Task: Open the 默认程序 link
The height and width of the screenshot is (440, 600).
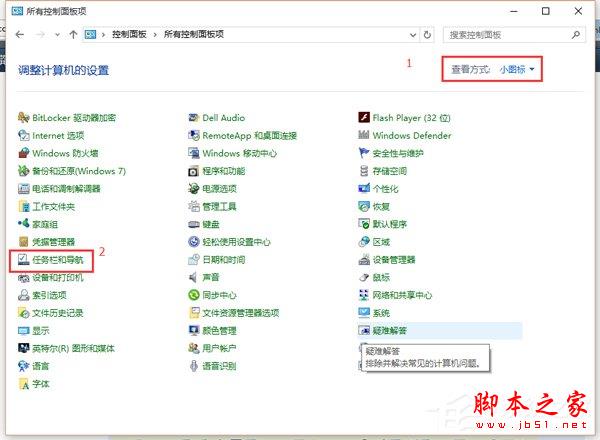Action: pyautogui.click(x=390, y=224)
